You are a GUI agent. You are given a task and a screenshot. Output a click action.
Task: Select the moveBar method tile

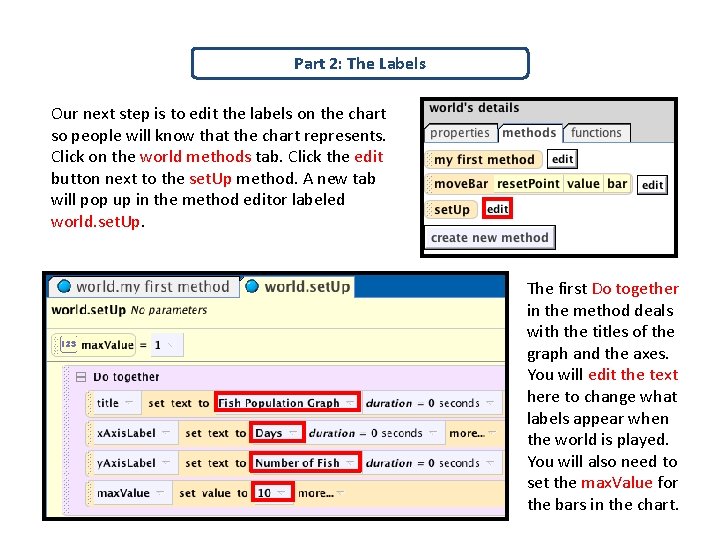click(461, 184)
